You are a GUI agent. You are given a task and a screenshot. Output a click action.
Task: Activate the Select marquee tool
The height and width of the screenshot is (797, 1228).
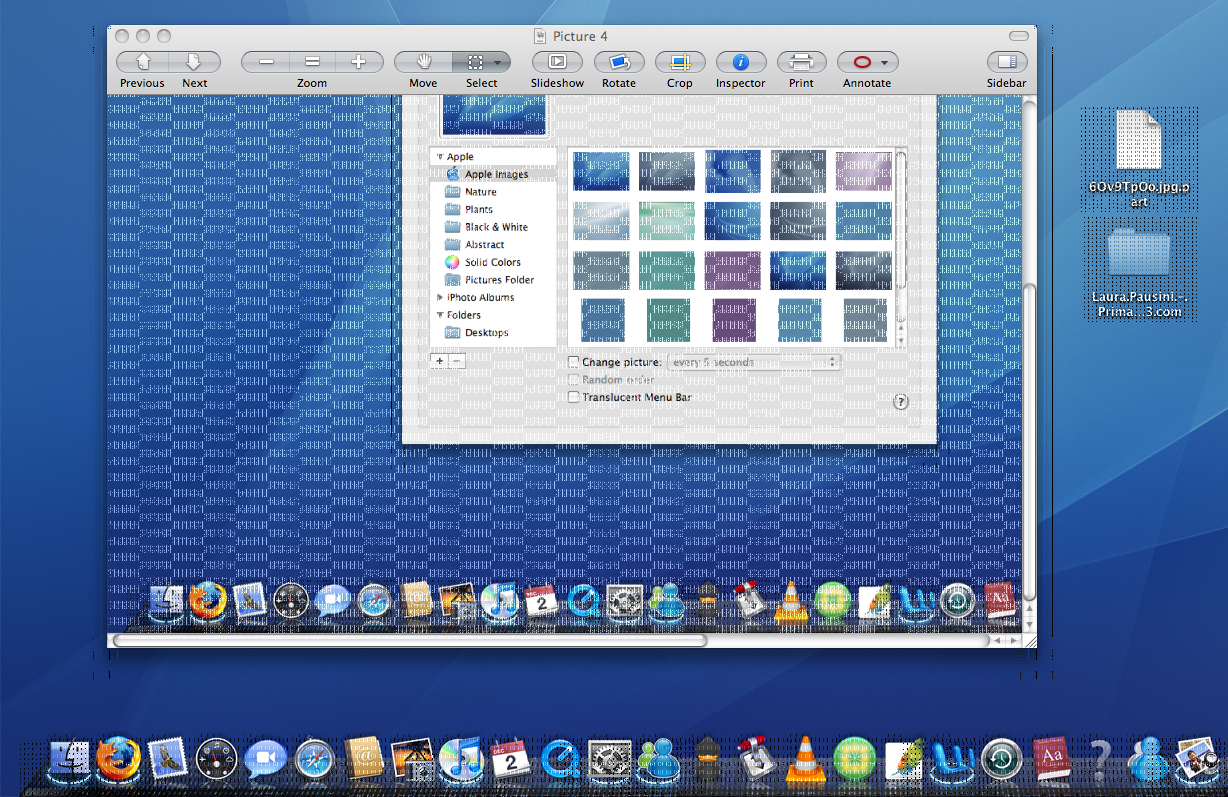coord(476,62)
